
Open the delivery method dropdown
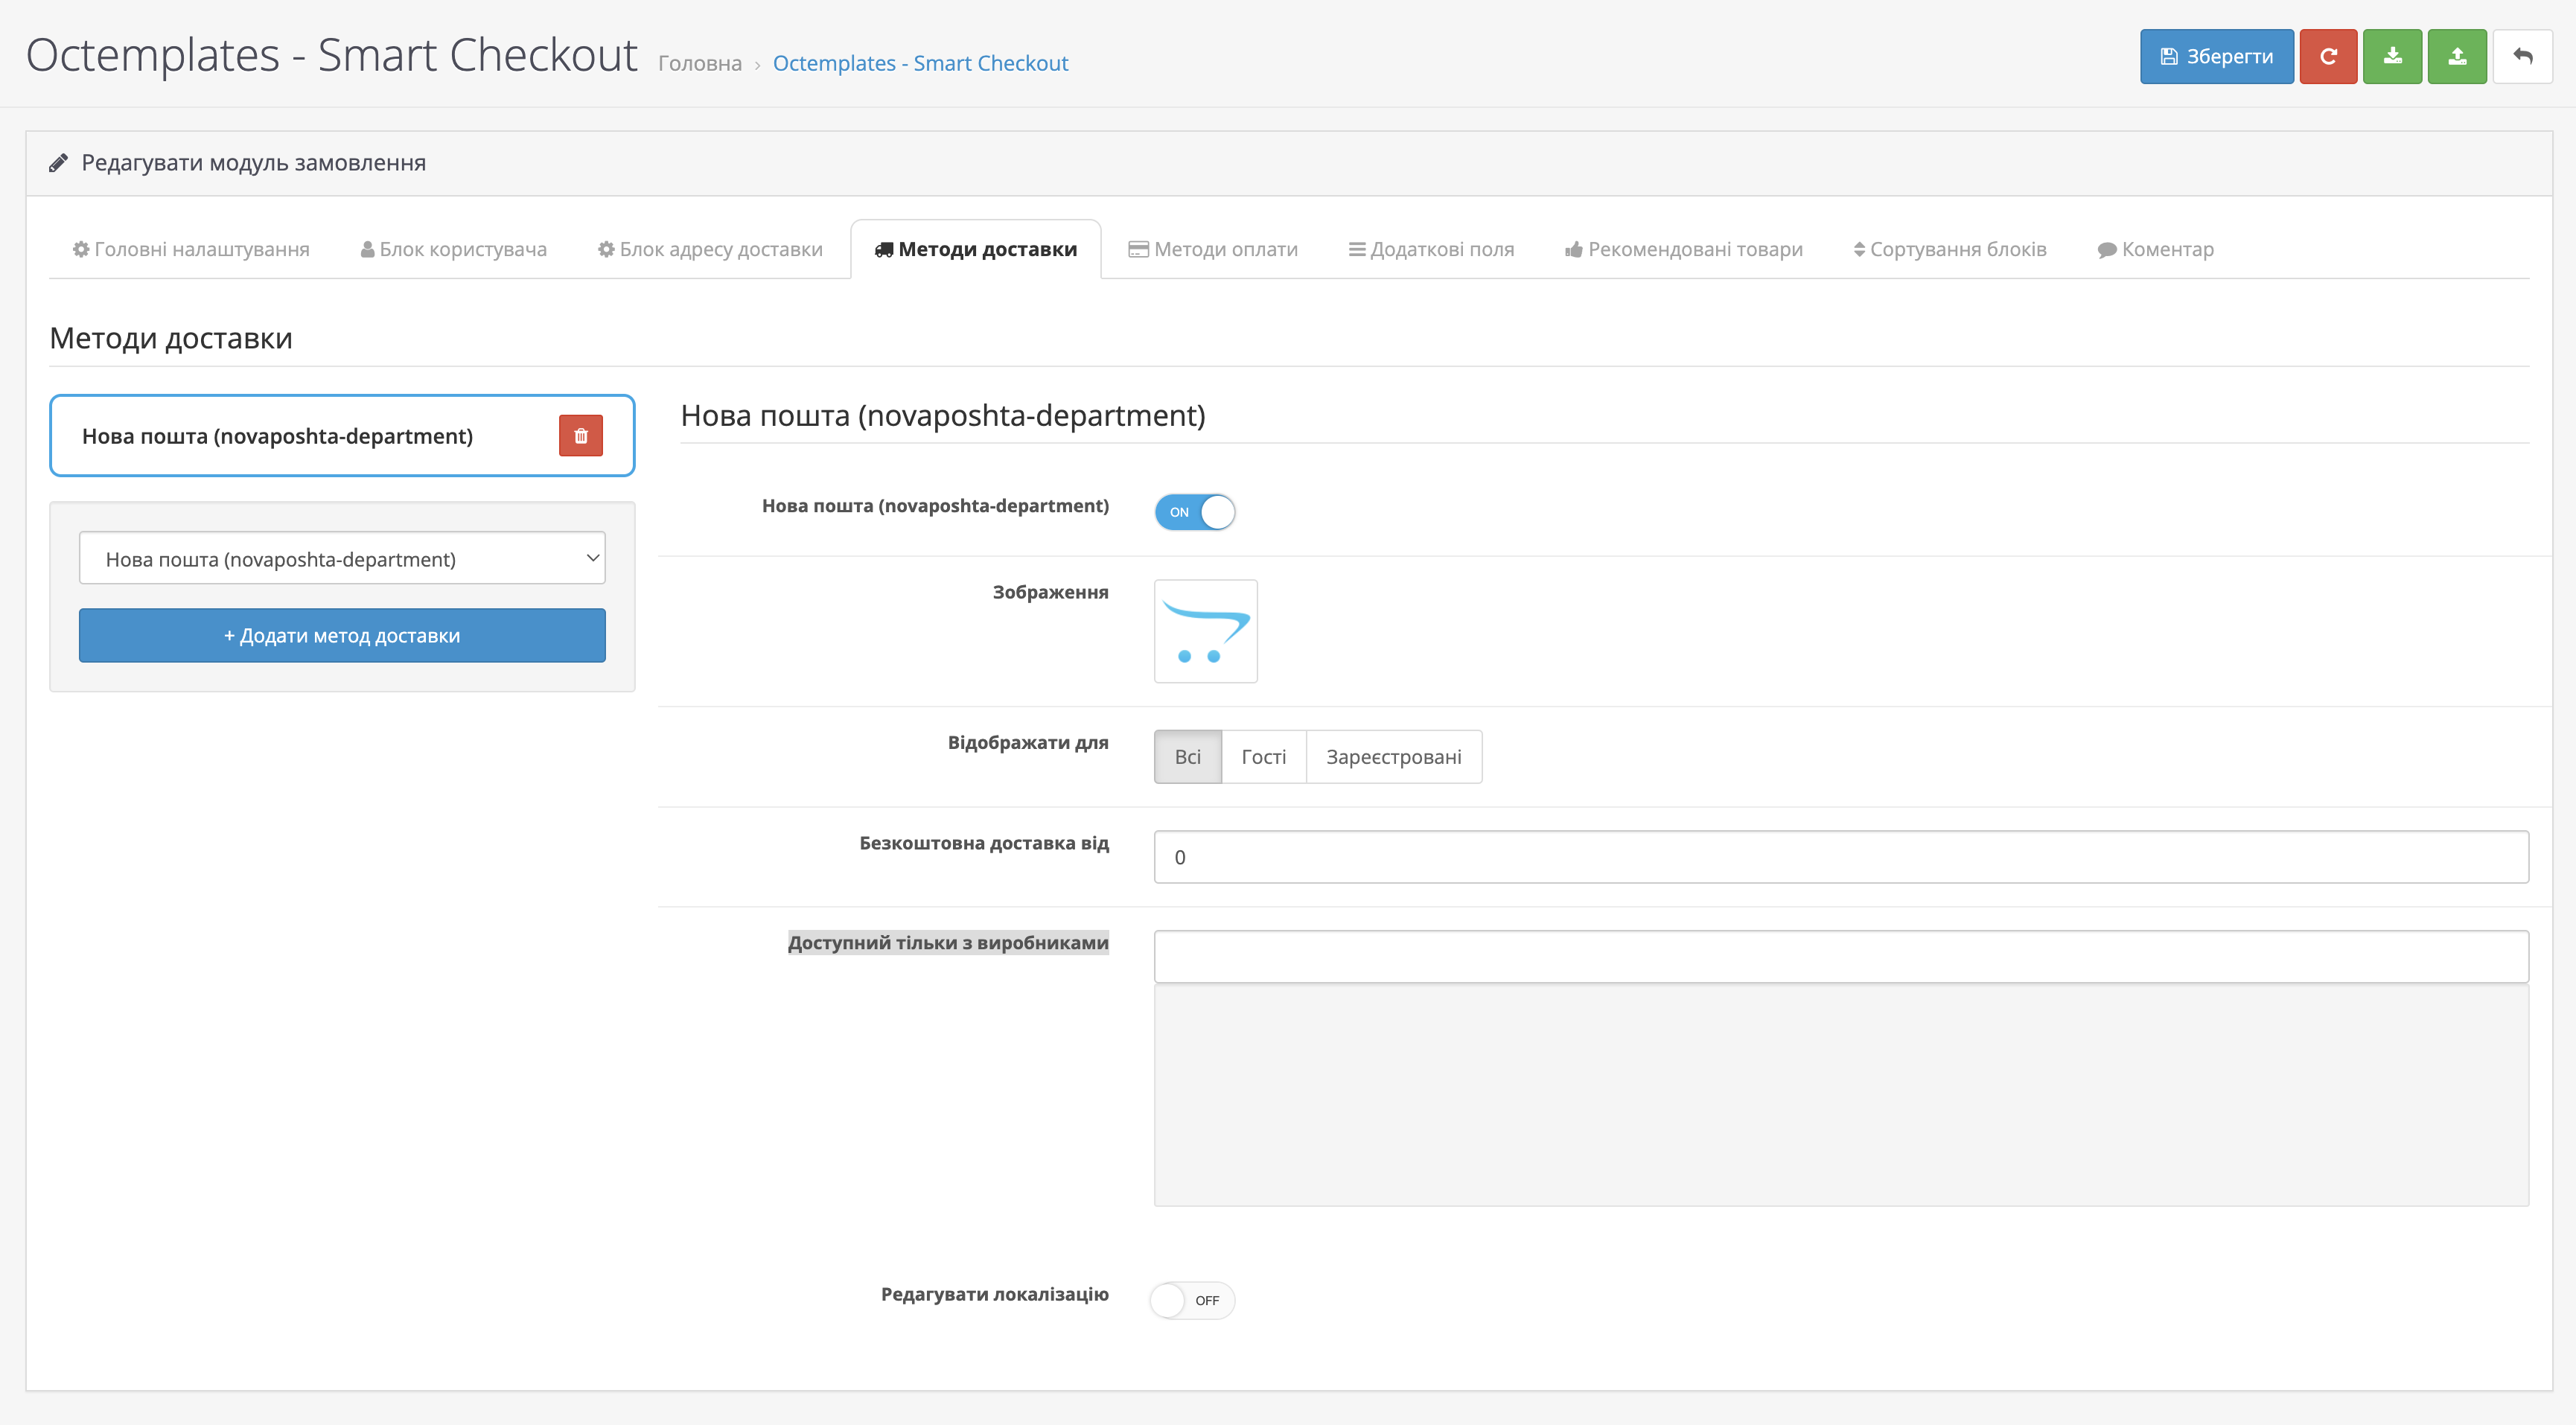point(342,559)
